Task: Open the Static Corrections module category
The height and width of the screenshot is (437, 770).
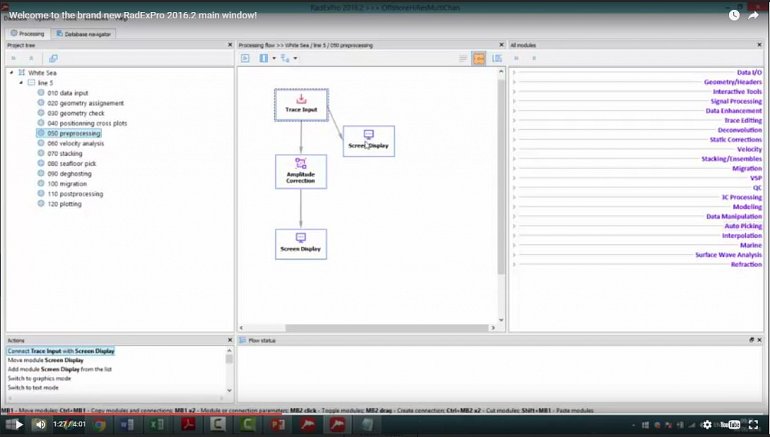Action: click(736, 140)
